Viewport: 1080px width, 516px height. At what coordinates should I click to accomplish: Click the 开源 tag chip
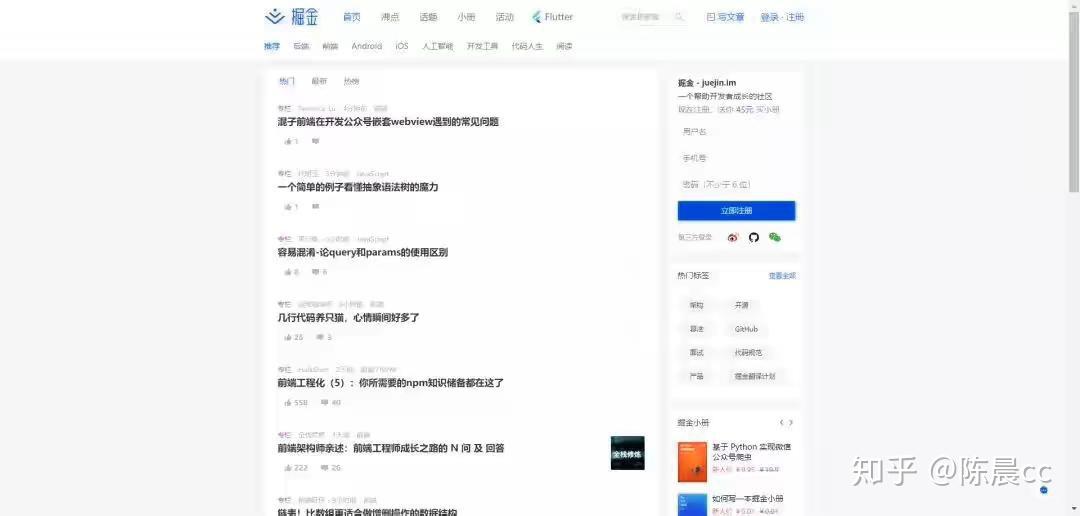741,305
